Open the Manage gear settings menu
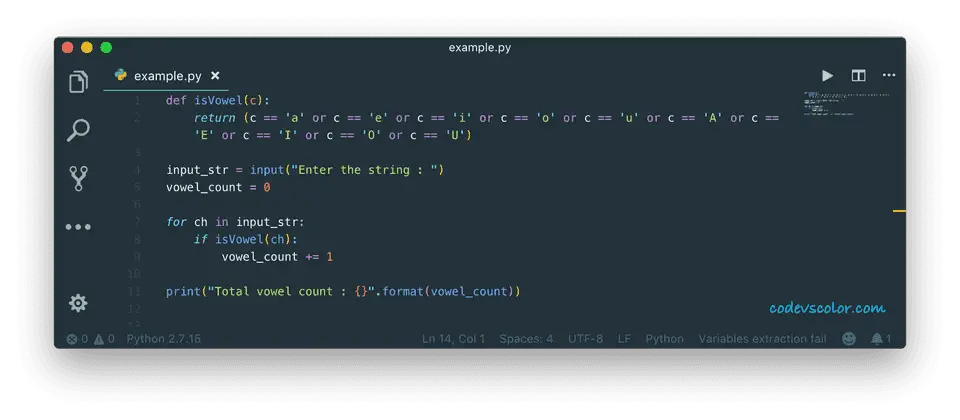The image size is (960, 420). (78, 303)
